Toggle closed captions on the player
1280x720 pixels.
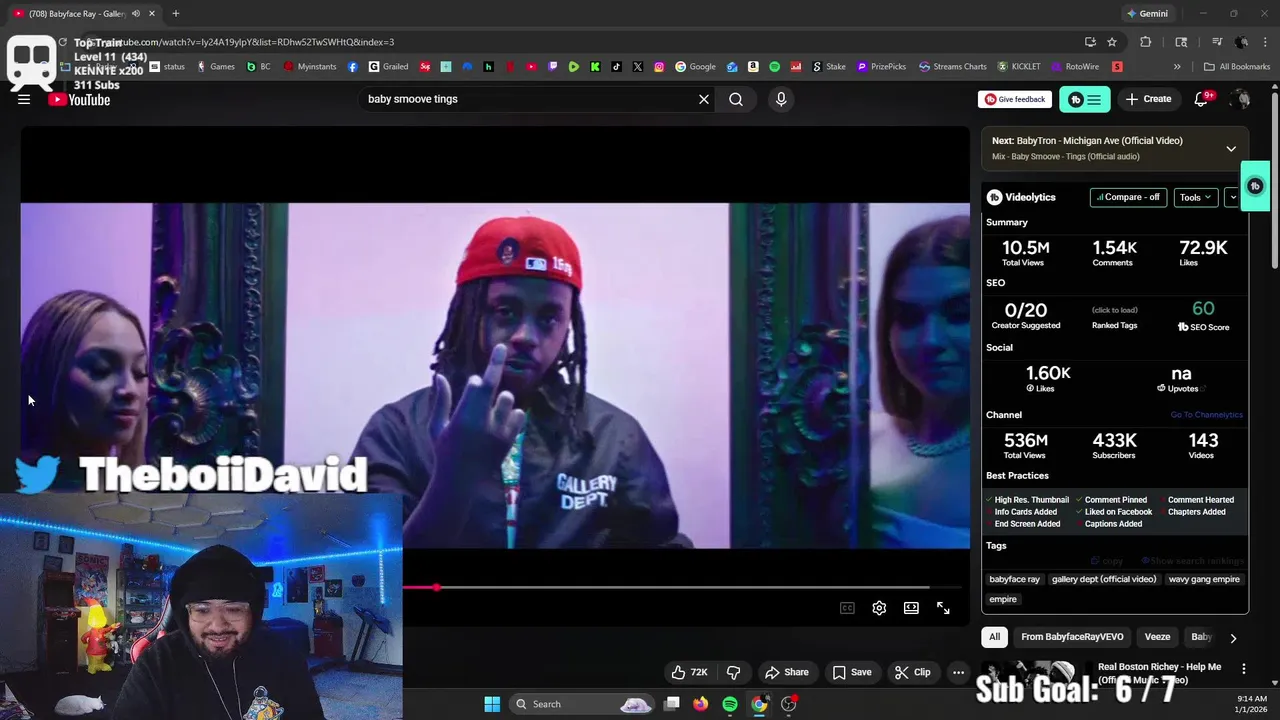(x=847, y=608)
